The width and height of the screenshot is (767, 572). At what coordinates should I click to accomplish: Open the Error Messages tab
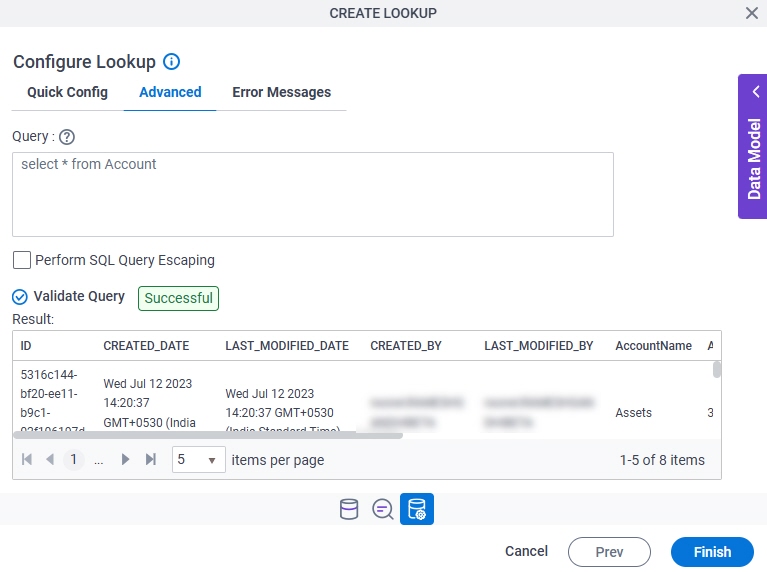tap(282, 92)
